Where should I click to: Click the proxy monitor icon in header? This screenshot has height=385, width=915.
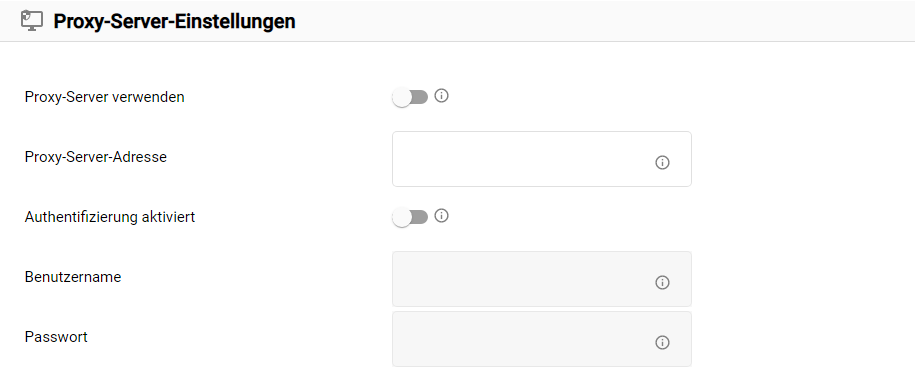(32, 21)
